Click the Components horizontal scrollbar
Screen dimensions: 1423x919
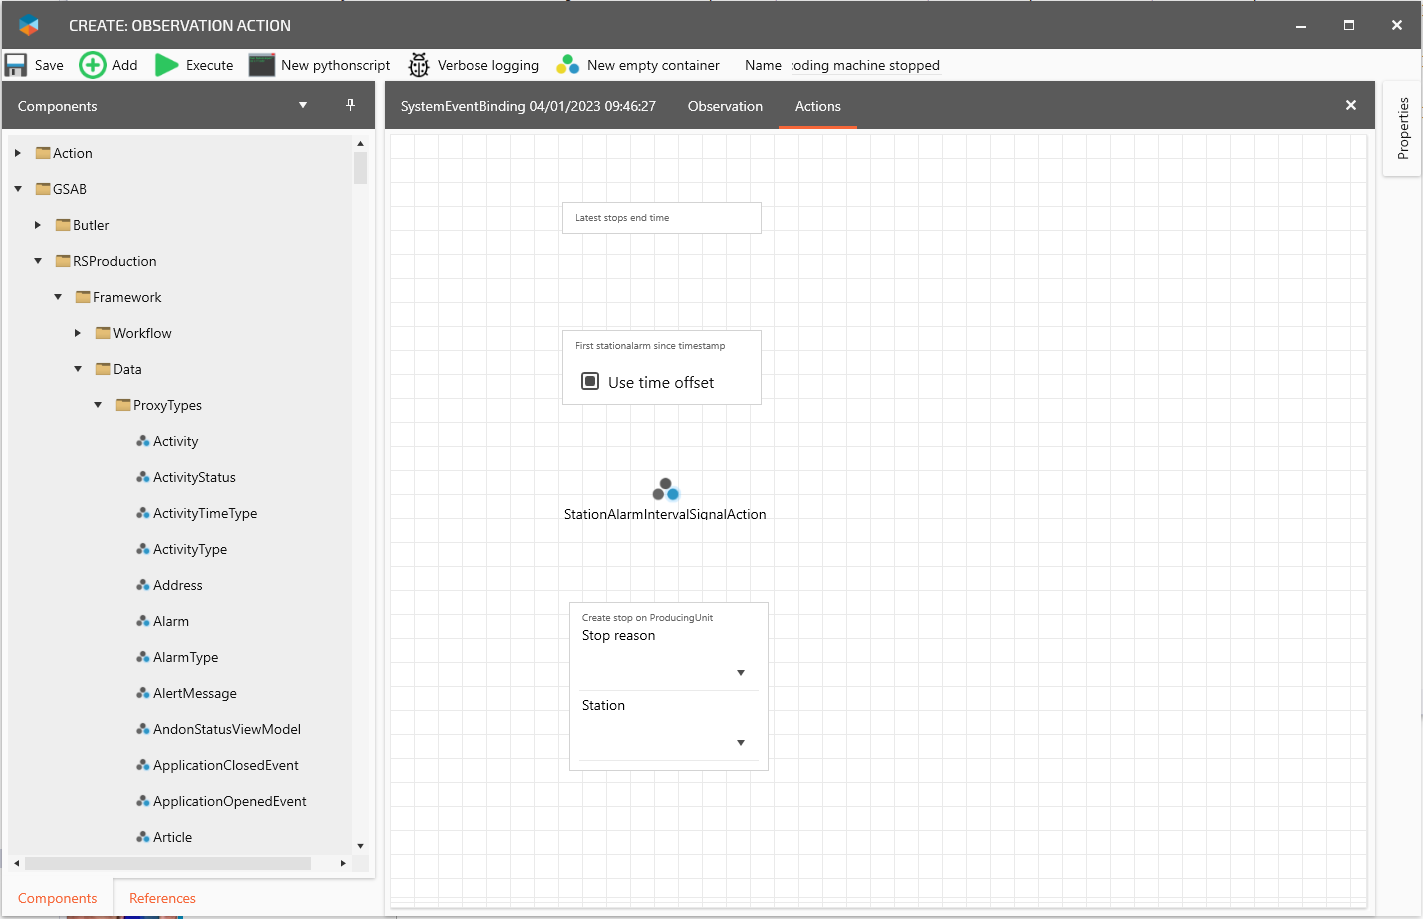[x=167, y=863]
